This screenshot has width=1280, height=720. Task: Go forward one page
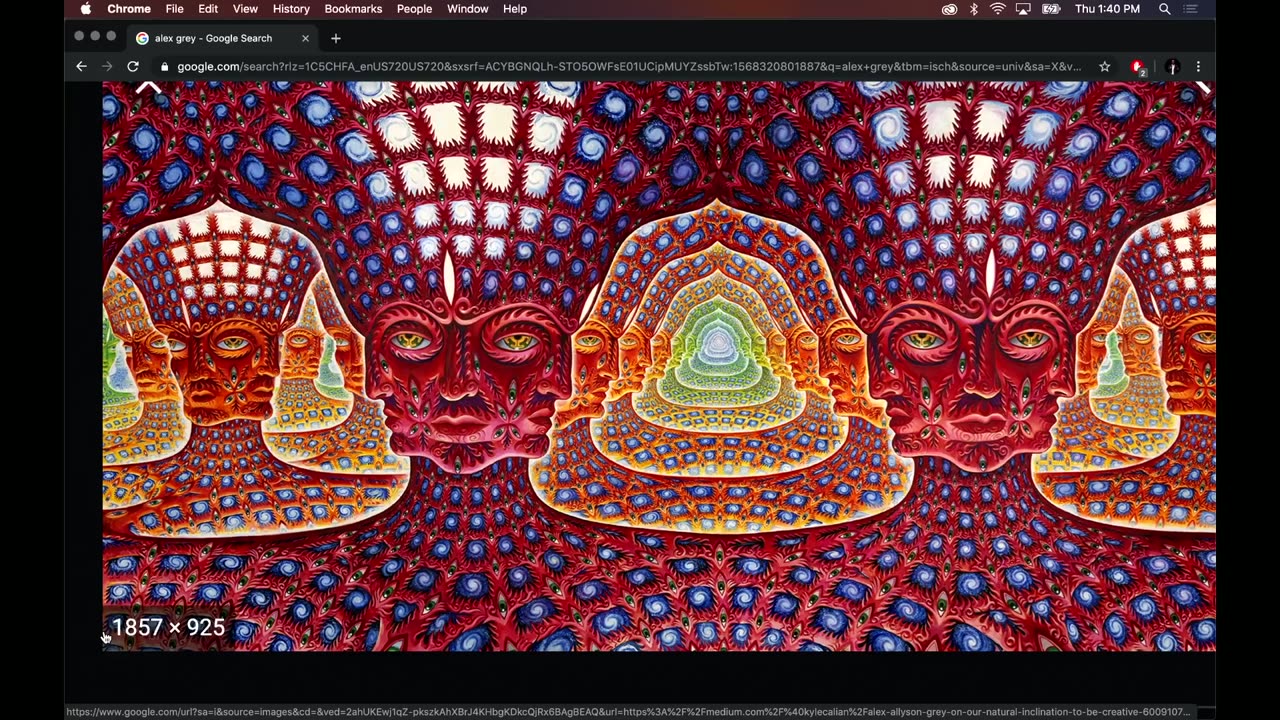pos(107,66)
